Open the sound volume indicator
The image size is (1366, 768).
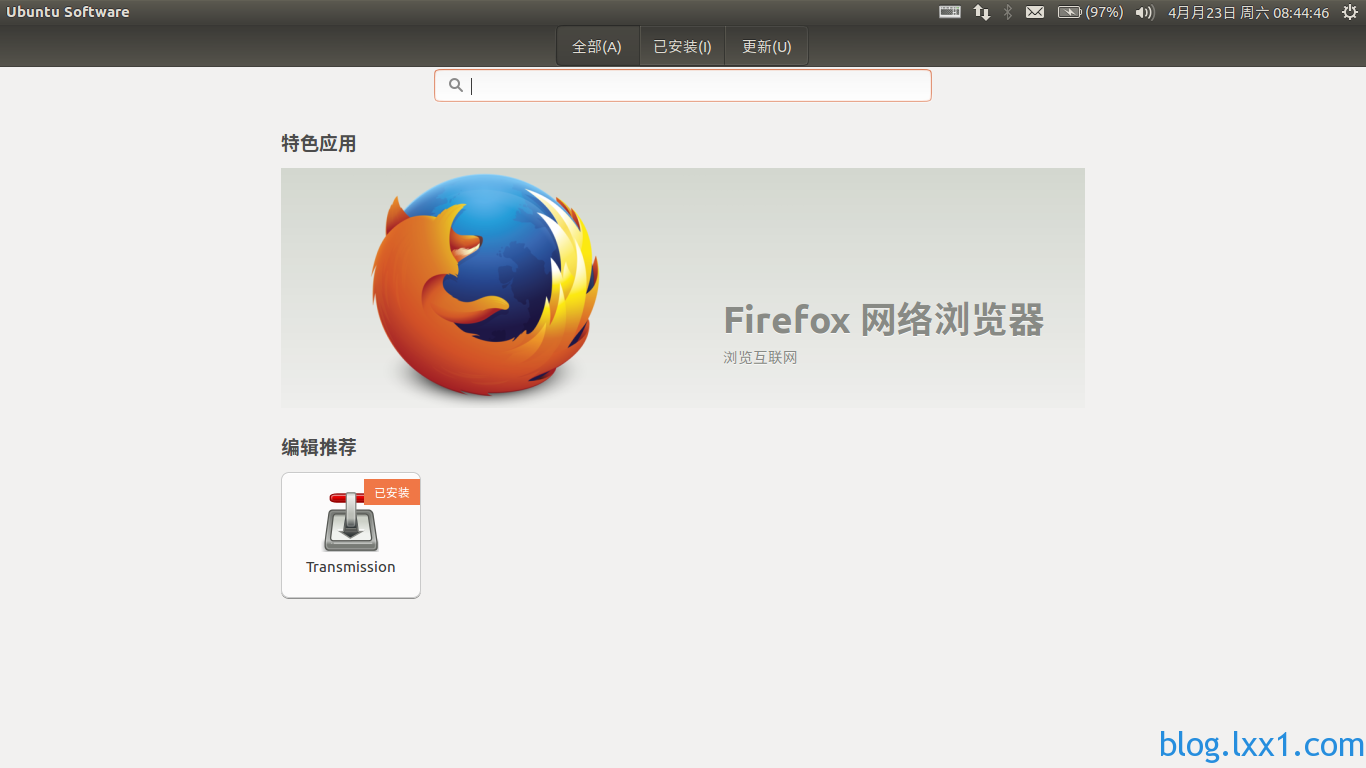1145,12
